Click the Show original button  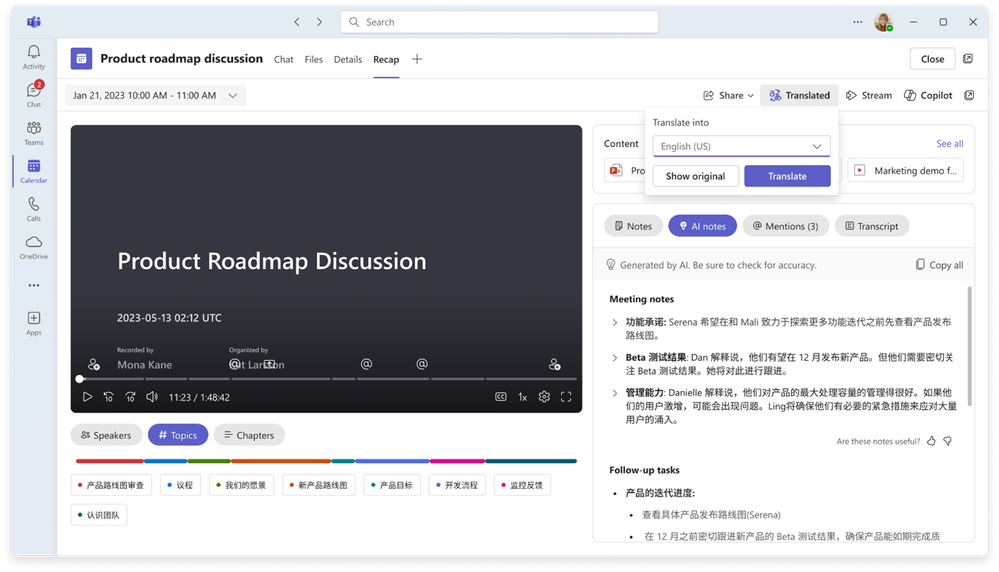pyautogui.click(x=696, y=176)
